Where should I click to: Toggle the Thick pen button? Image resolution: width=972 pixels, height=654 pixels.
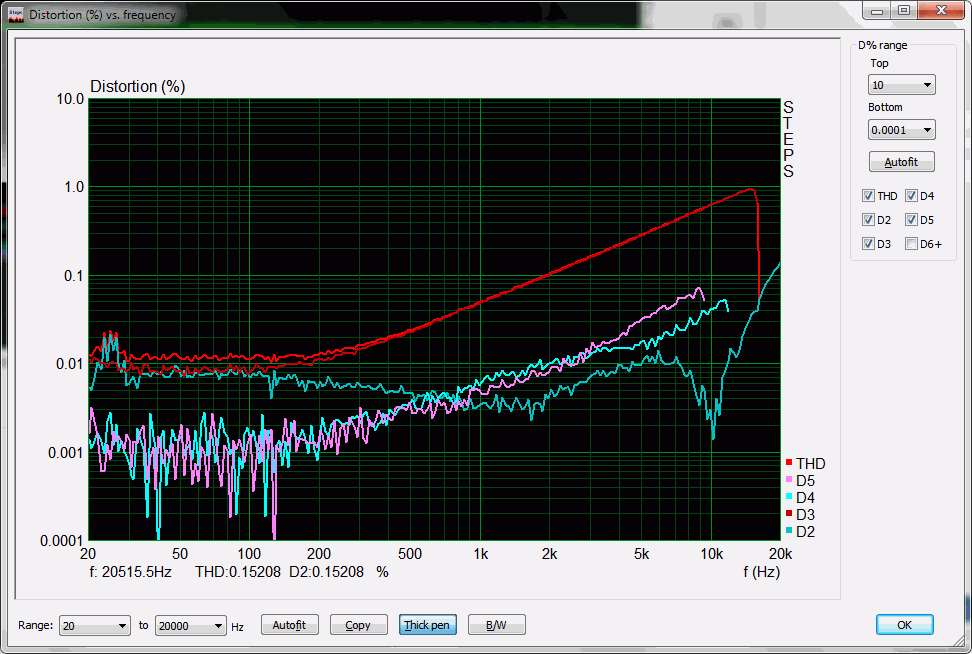click(427, 626)
